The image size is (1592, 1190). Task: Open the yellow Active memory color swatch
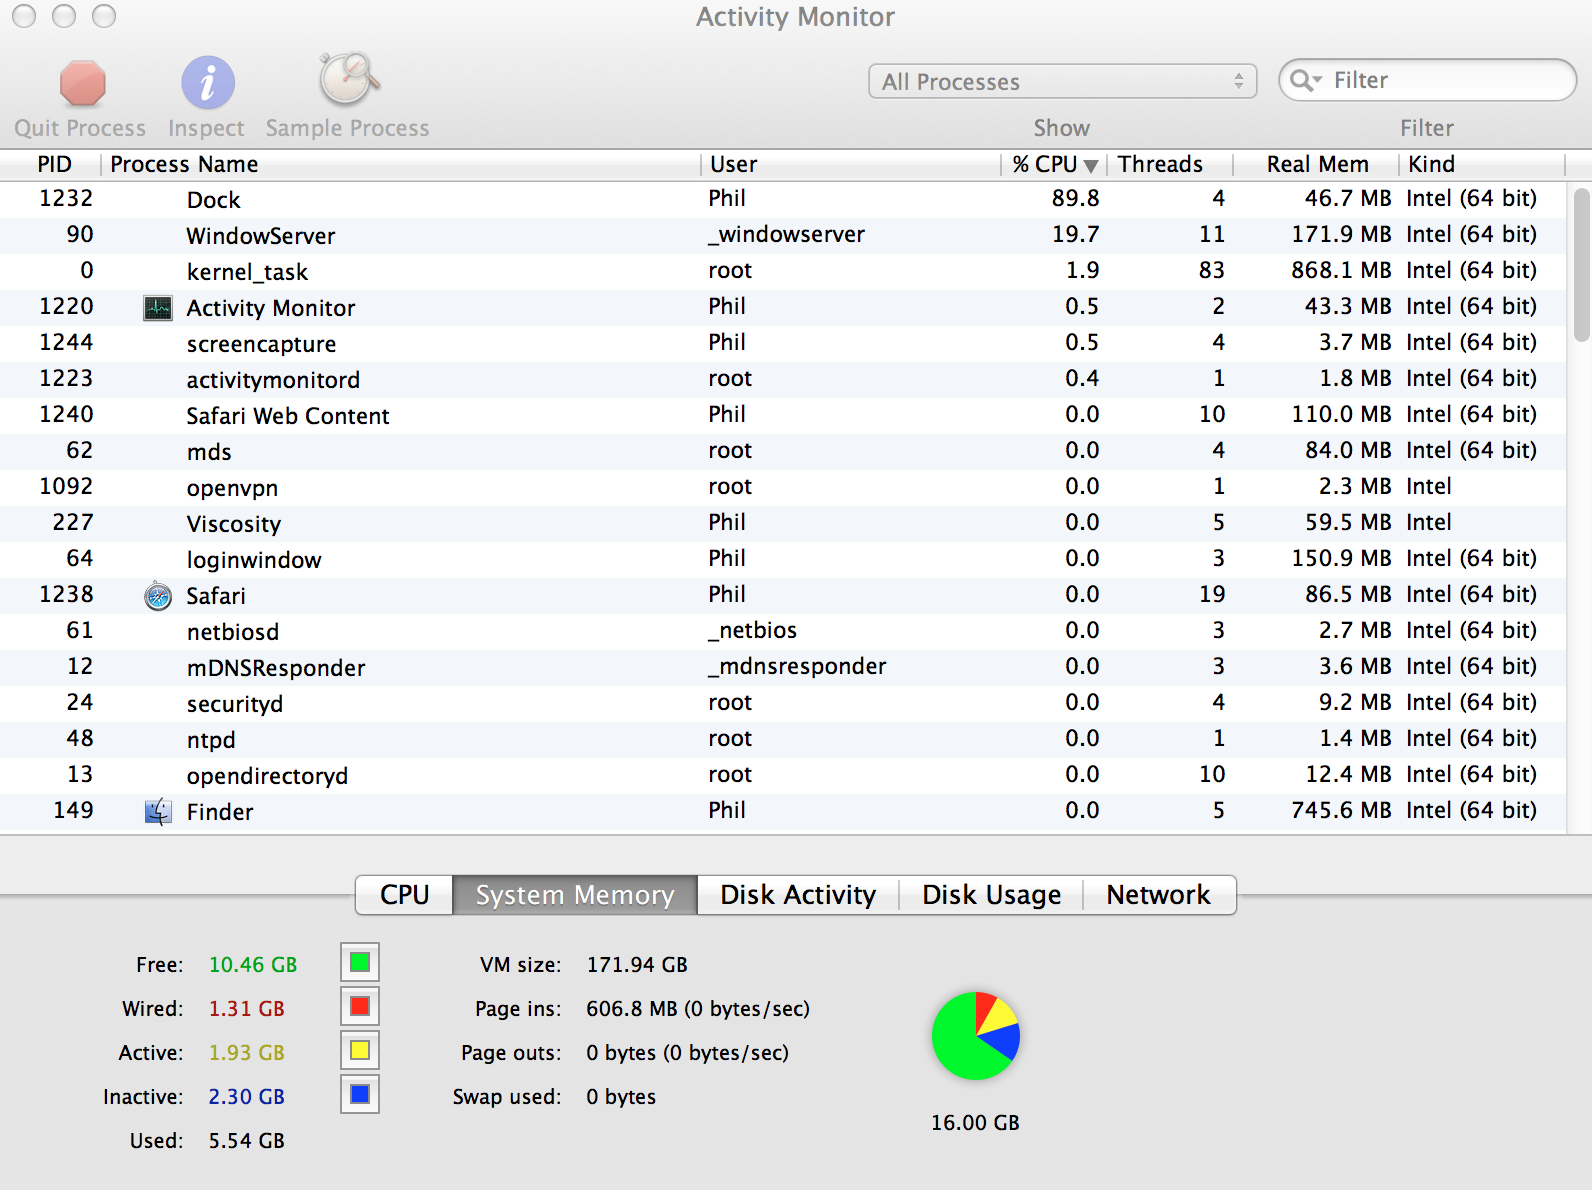360,1050
